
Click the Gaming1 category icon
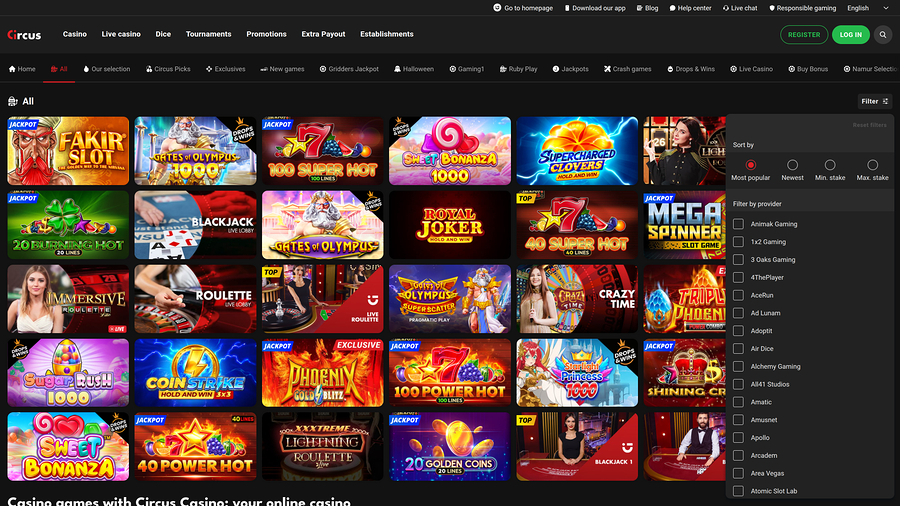coord(453,69)
